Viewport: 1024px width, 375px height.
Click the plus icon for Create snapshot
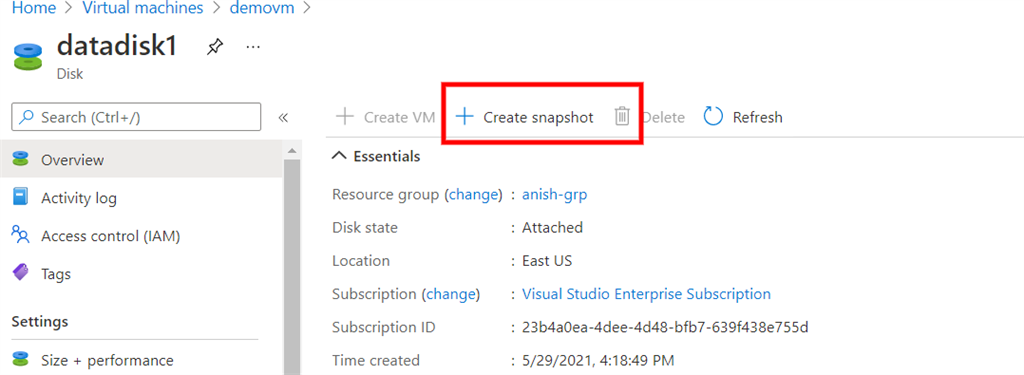click(x=464, y=117)
